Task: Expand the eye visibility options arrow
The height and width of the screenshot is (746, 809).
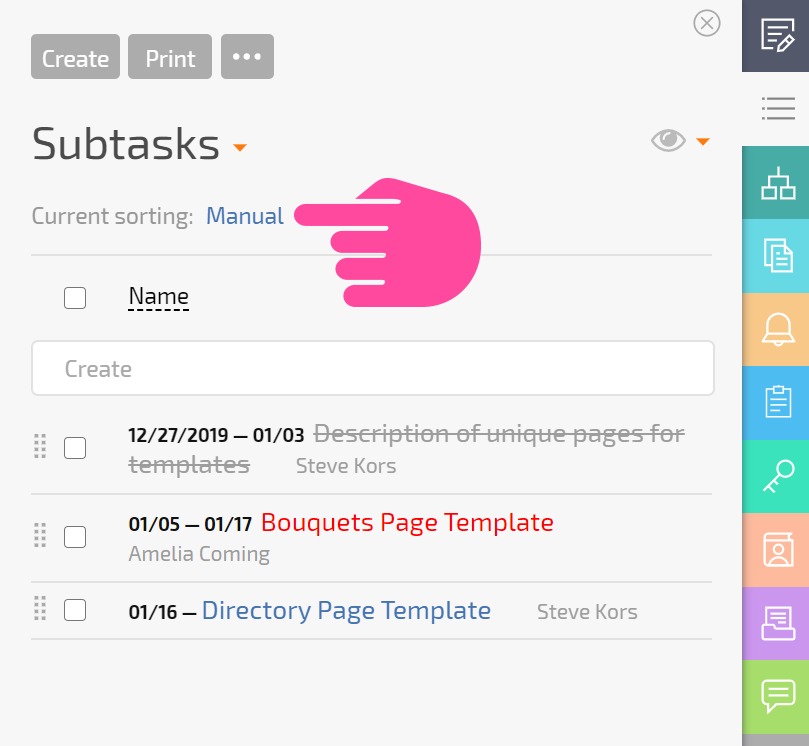Action: [x=703, y=141]
